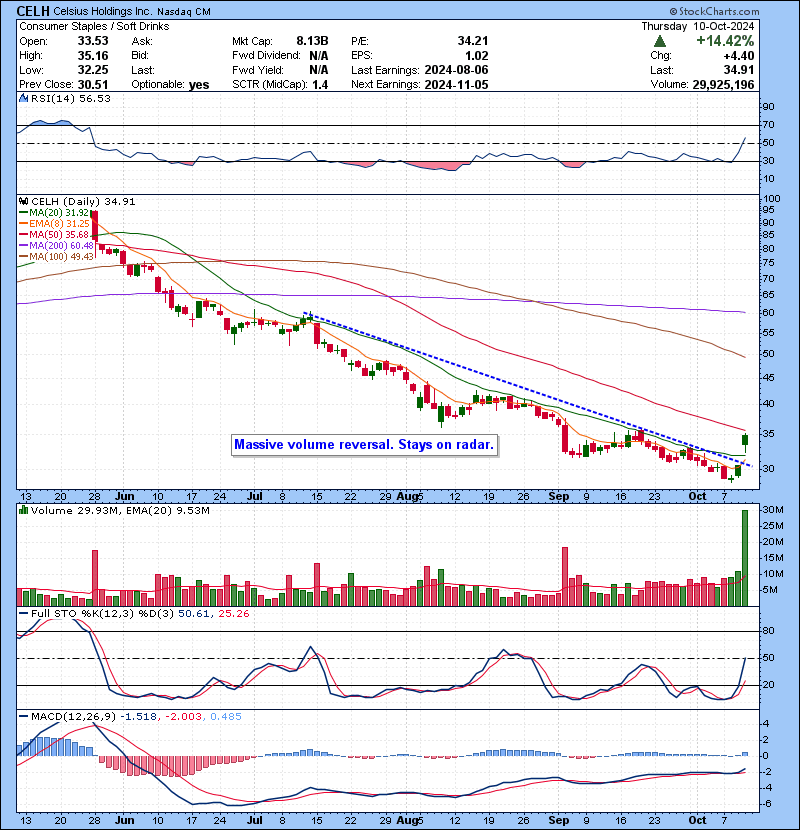Click the 90 level on RSI axis
Viewport: 800px width, 830px height.
point(768,107)
